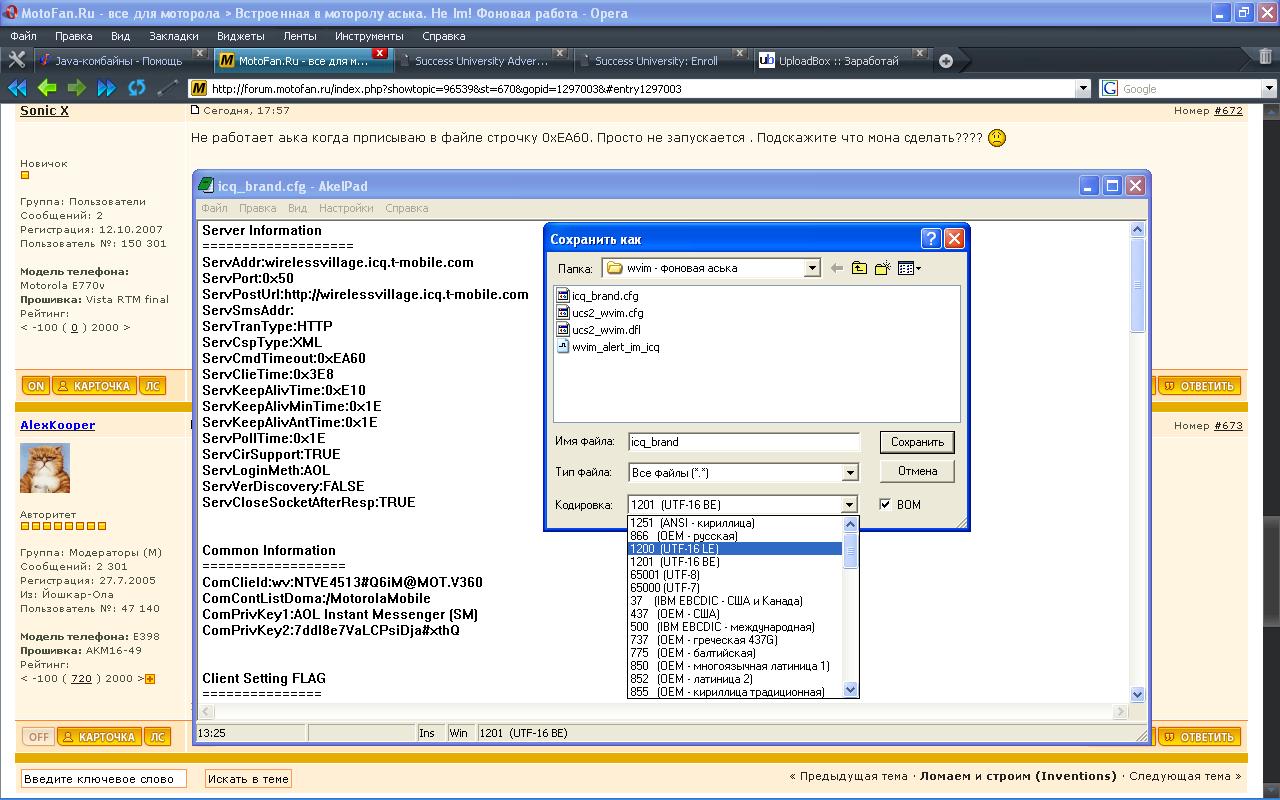1280x800 pixels.
Task: Go forward with the green forward arrow
Action: point(76,88)
